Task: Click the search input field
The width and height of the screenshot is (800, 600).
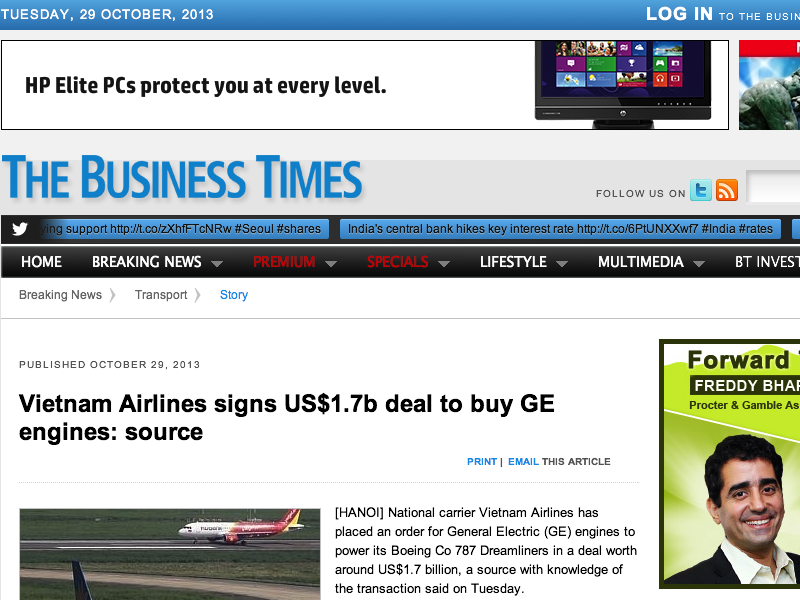Action: [773, 188]
